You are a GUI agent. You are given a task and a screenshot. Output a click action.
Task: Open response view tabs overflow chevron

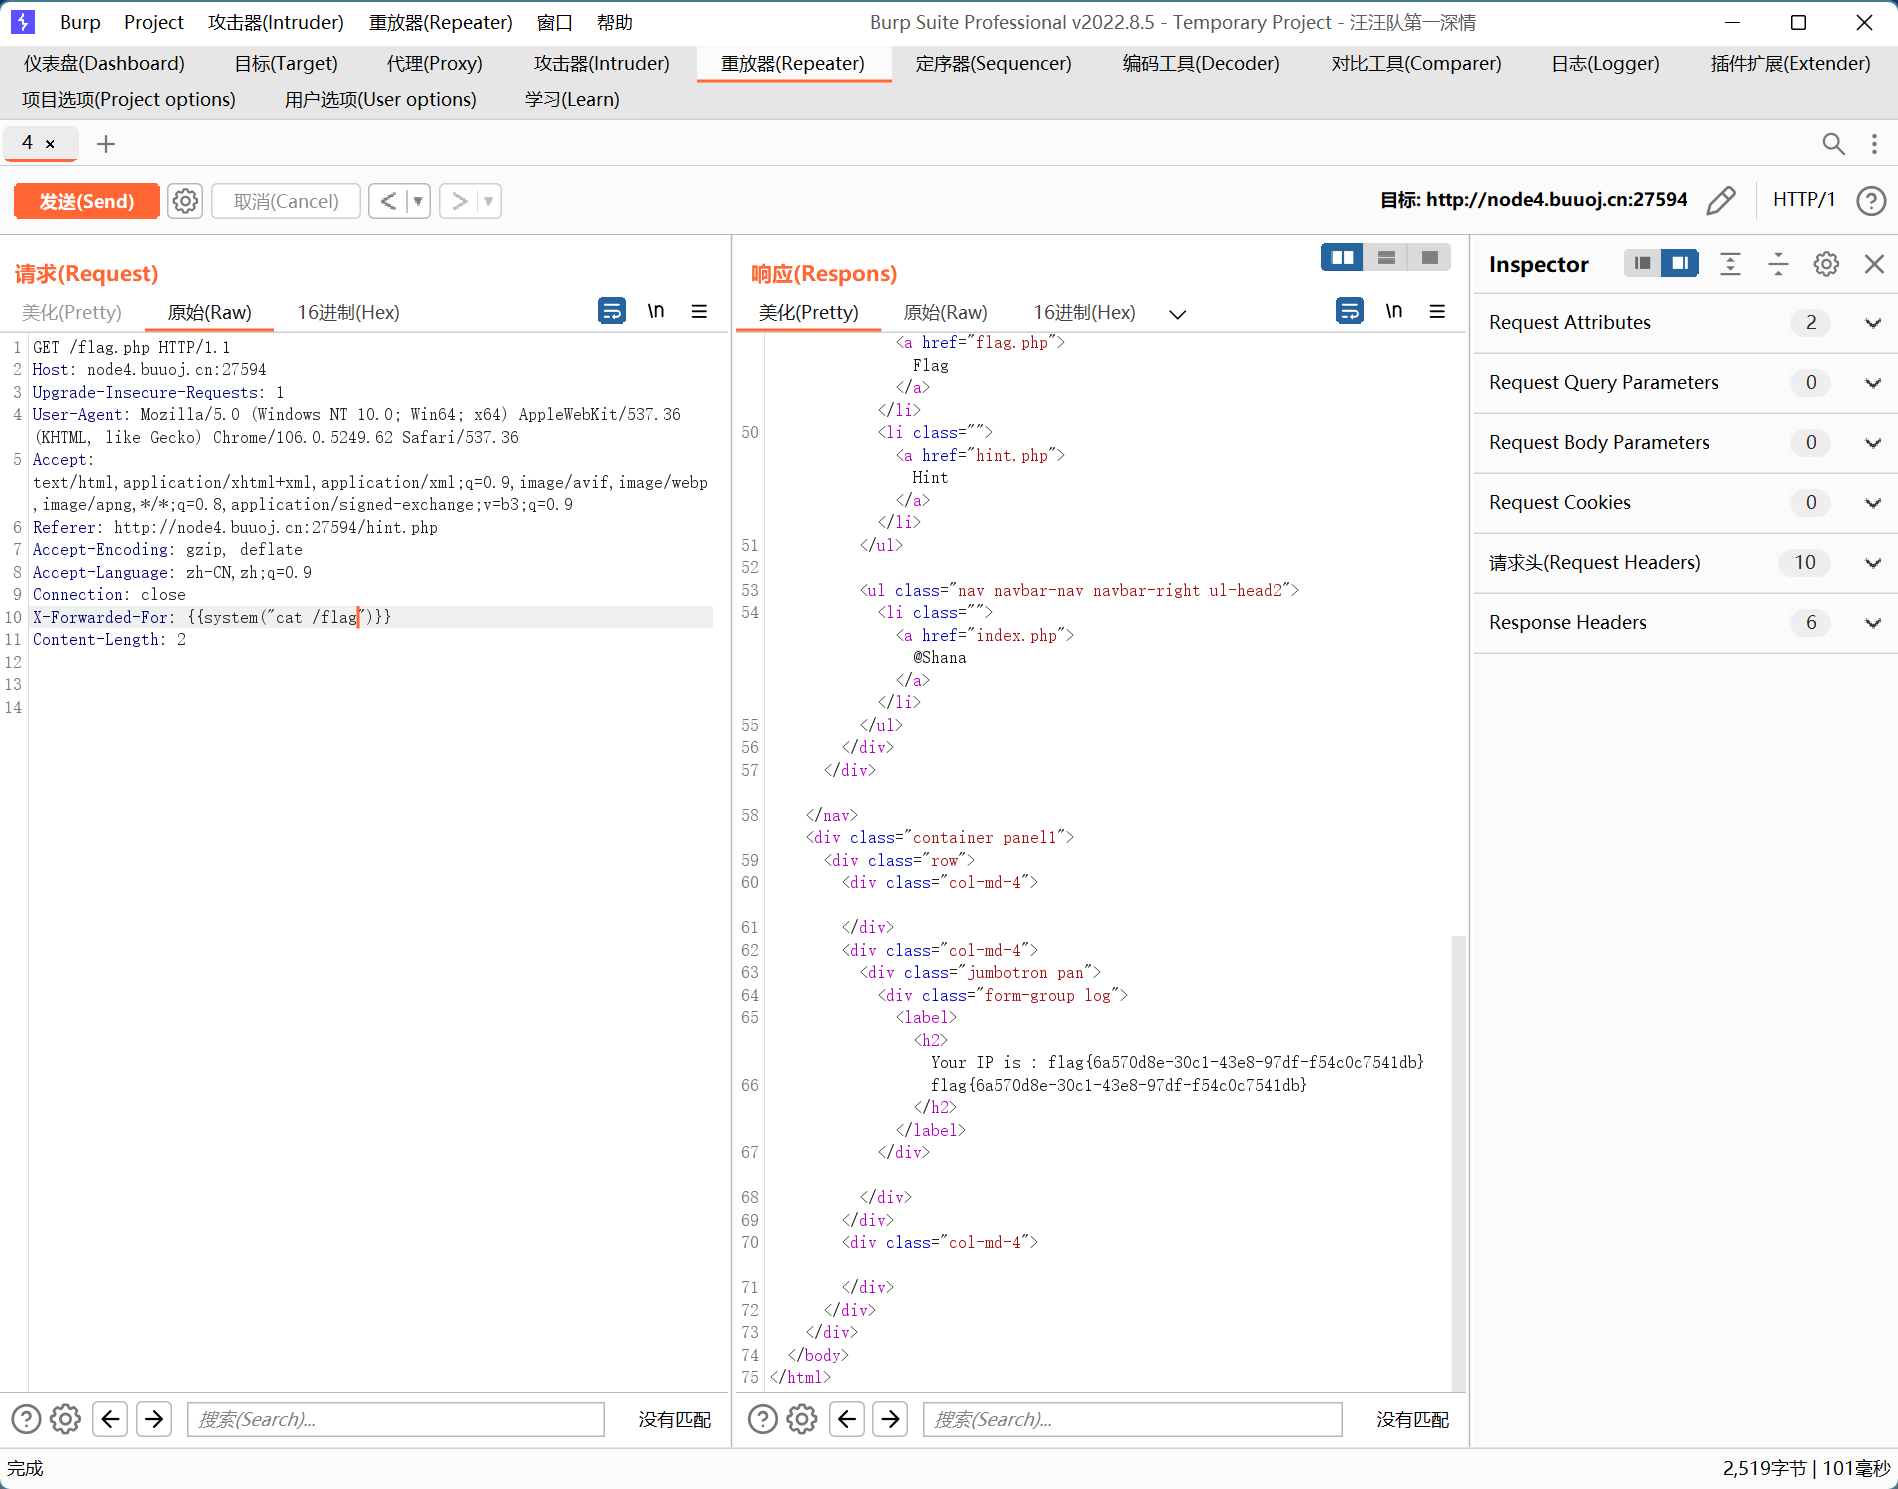click(1178, 314)
